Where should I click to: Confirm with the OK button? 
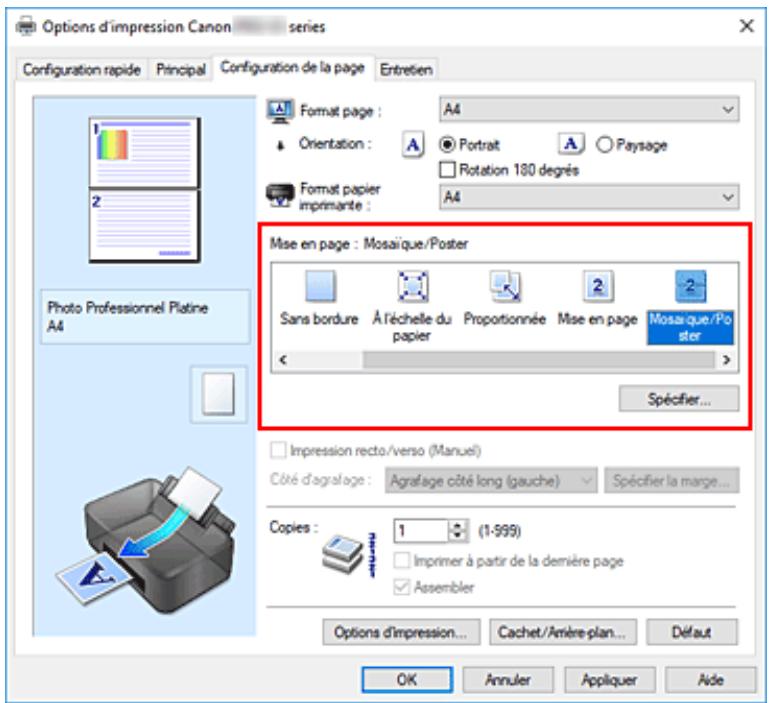tap(407, 680)
